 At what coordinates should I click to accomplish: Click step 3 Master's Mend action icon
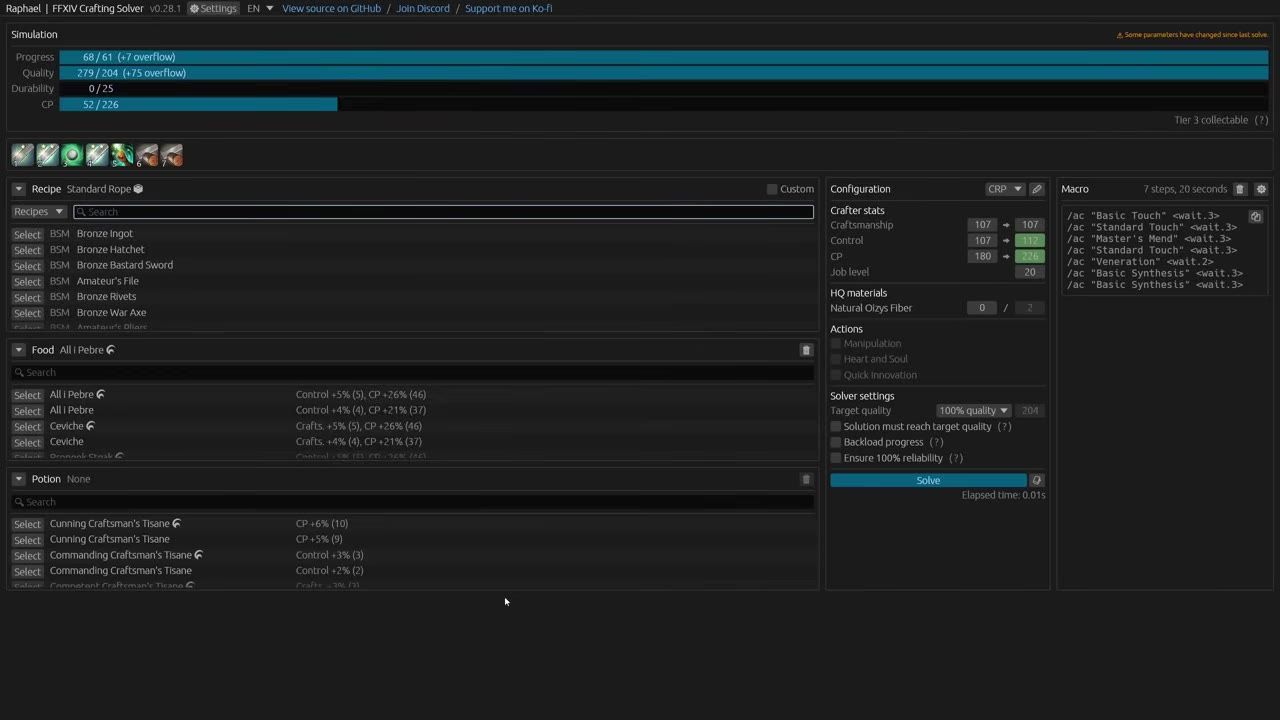pos(72,155)
